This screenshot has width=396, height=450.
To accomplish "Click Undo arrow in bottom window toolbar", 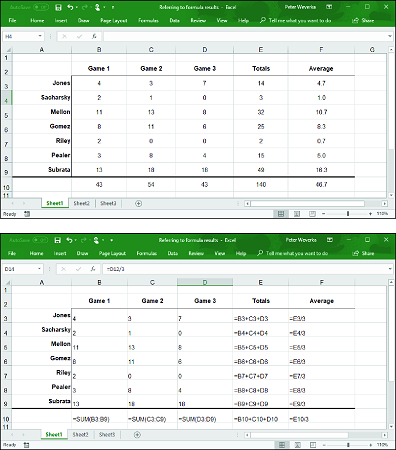I will 69,240.
